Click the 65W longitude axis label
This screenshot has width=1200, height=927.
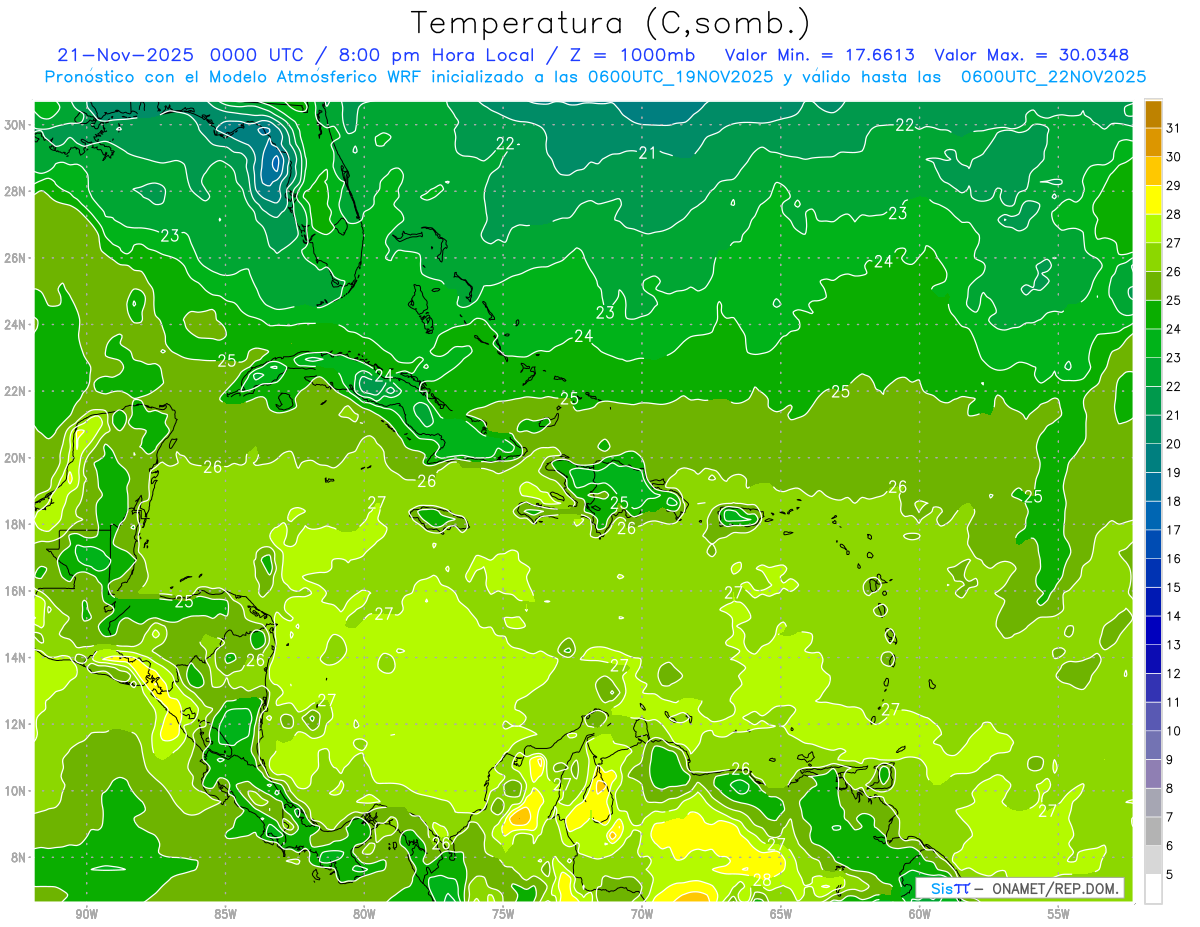pyautogui.click(x=781, y=914)
